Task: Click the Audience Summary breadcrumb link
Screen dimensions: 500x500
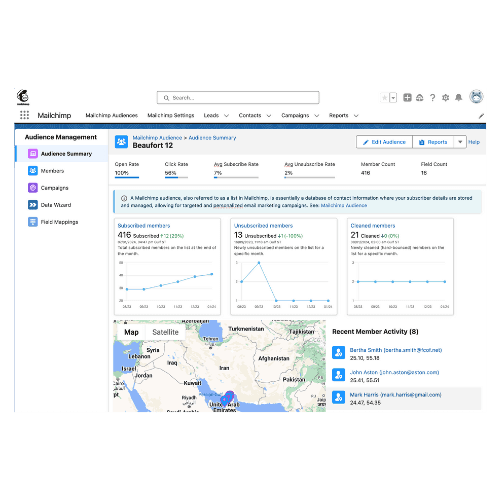Action: pyautogui.click(x=212, y=138)
